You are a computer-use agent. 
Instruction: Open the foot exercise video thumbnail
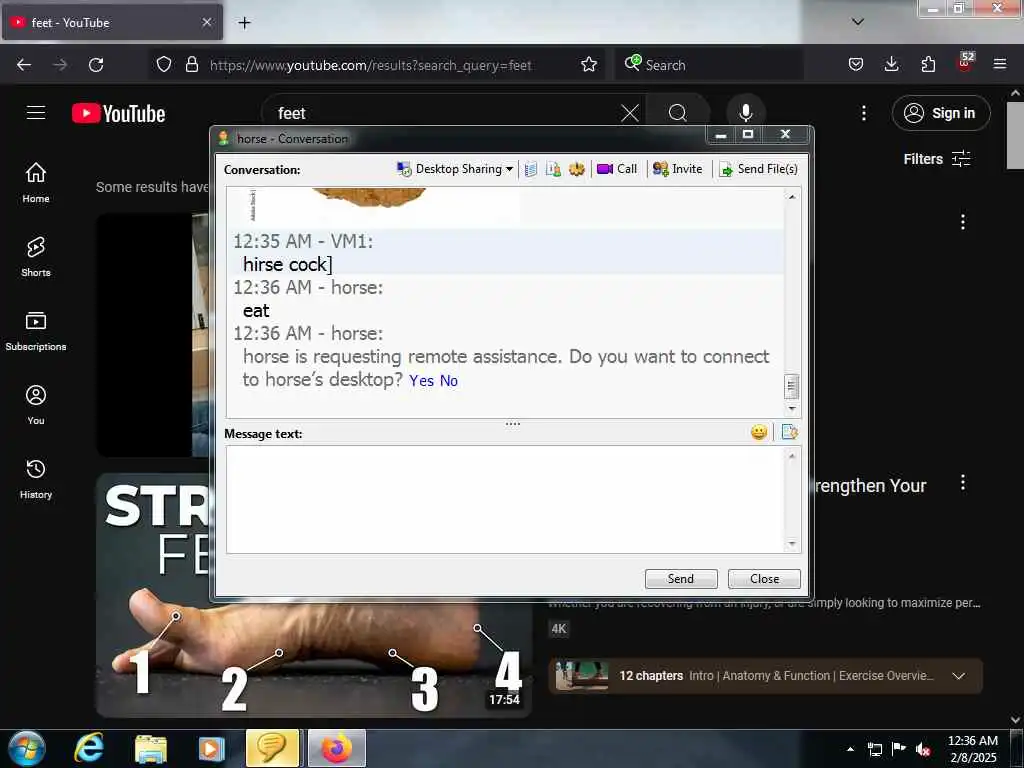[313, 660]
